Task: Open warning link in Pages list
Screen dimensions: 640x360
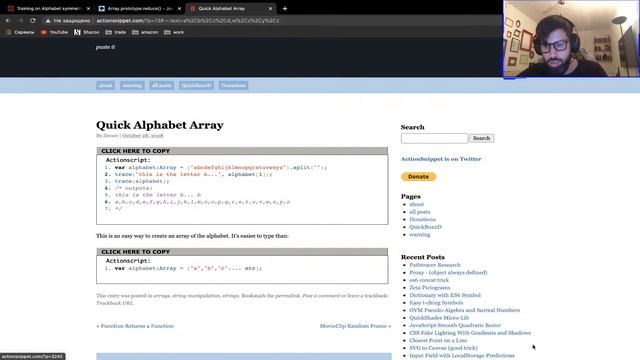Action: pyautogui.click(x=420, y=235)
